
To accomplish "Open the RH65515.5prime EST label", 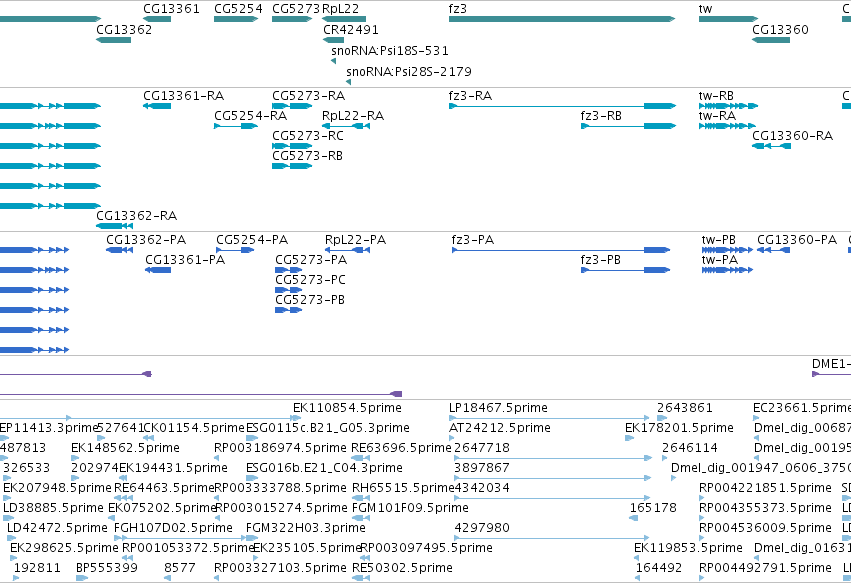I will (x=403, y=488).
